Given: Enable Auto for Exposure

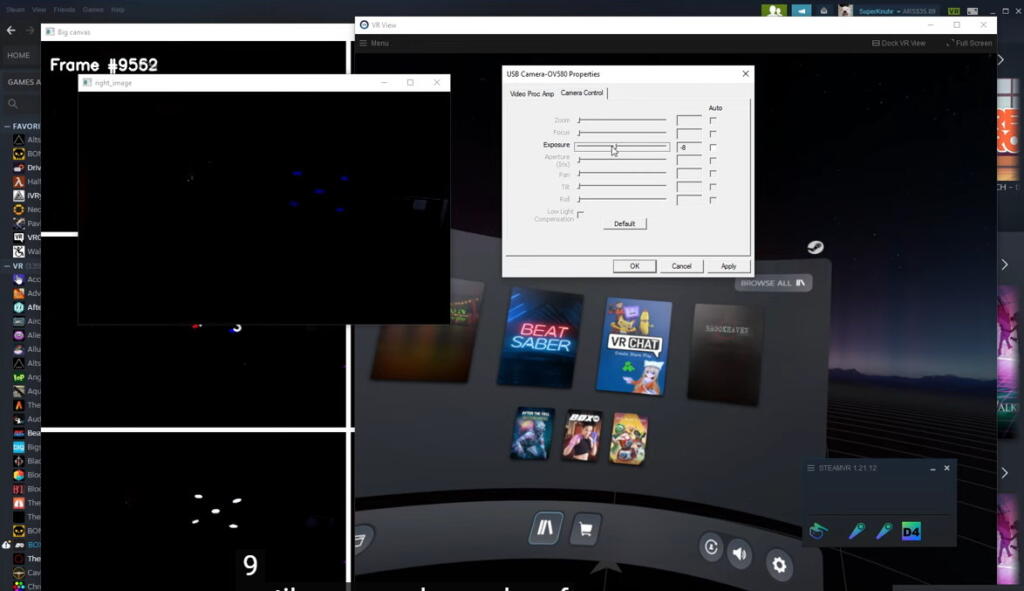Looking at the screenshot, I should tap(713, 147).
